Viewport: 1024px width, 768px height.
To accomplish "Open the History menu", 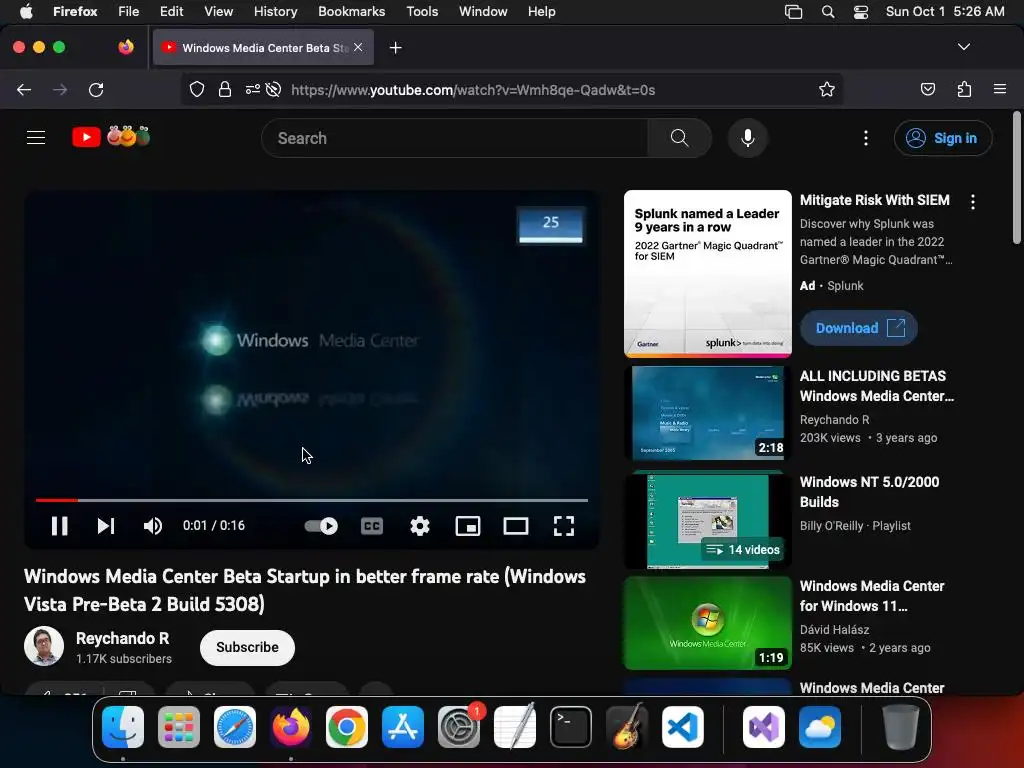I will 275,11.
